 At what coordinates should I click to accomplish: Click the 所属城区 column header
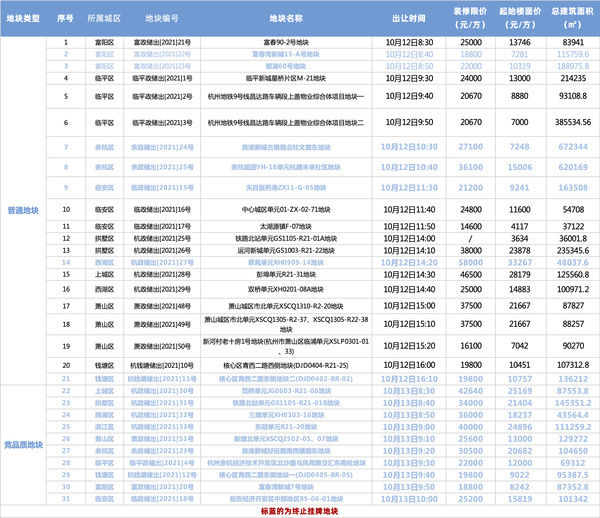click(104, 18)
